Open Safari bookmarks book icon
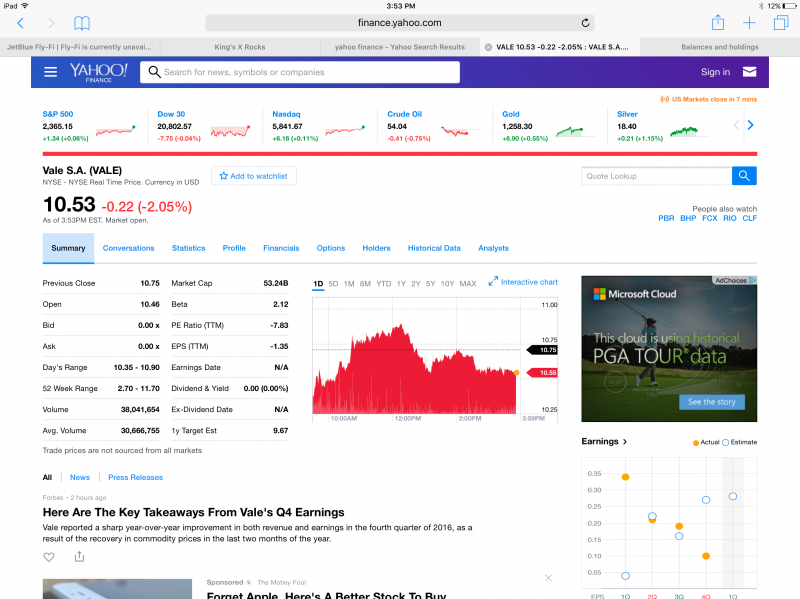Image resolution: width=800 pixels, height=599 pixels. coord(82,22)
